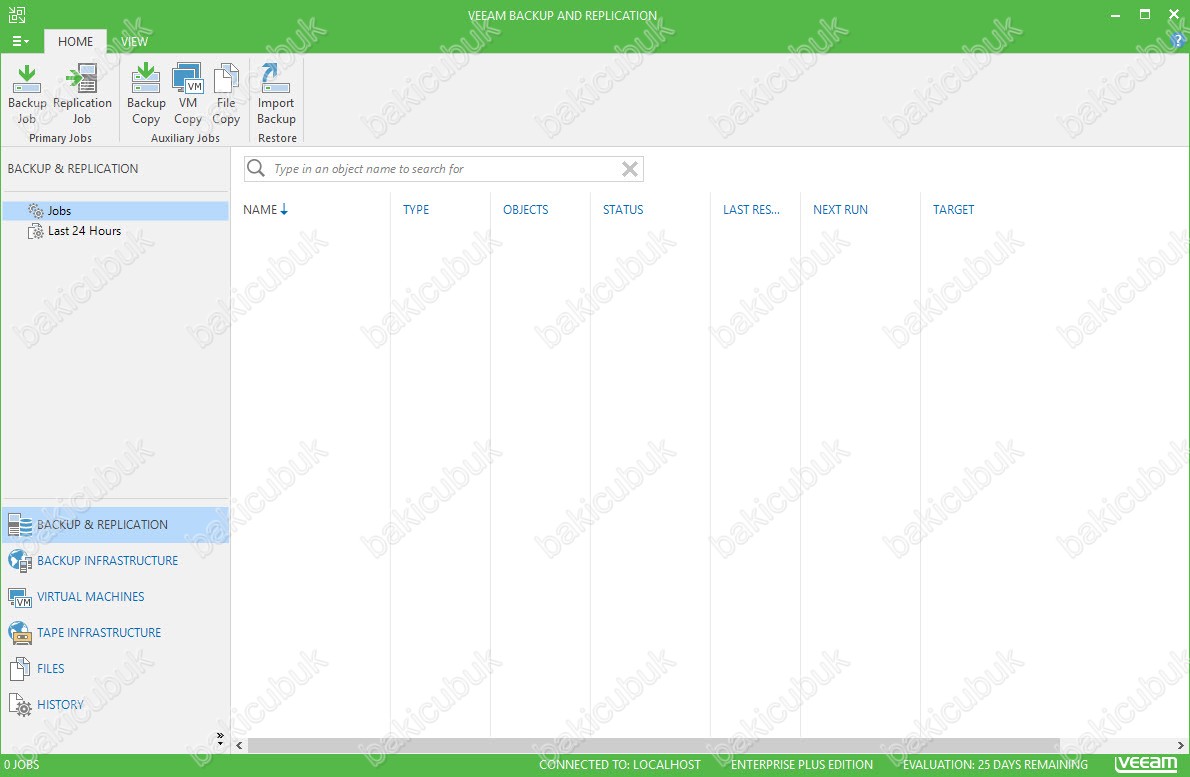Click the horizontal scrollbar left arrow
Screen dimensions: 1190x777
pyautogui.click(x=239, y=745)
